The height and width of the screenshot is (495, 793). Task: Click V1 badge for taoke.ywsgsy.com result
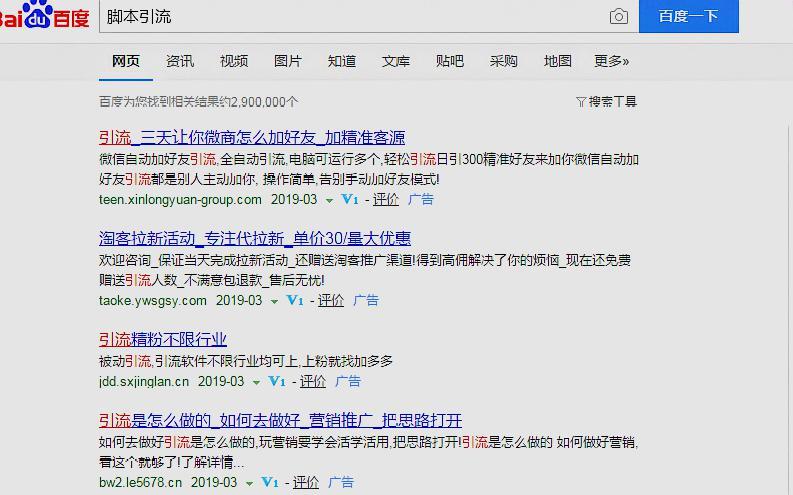tap(295, 300)
